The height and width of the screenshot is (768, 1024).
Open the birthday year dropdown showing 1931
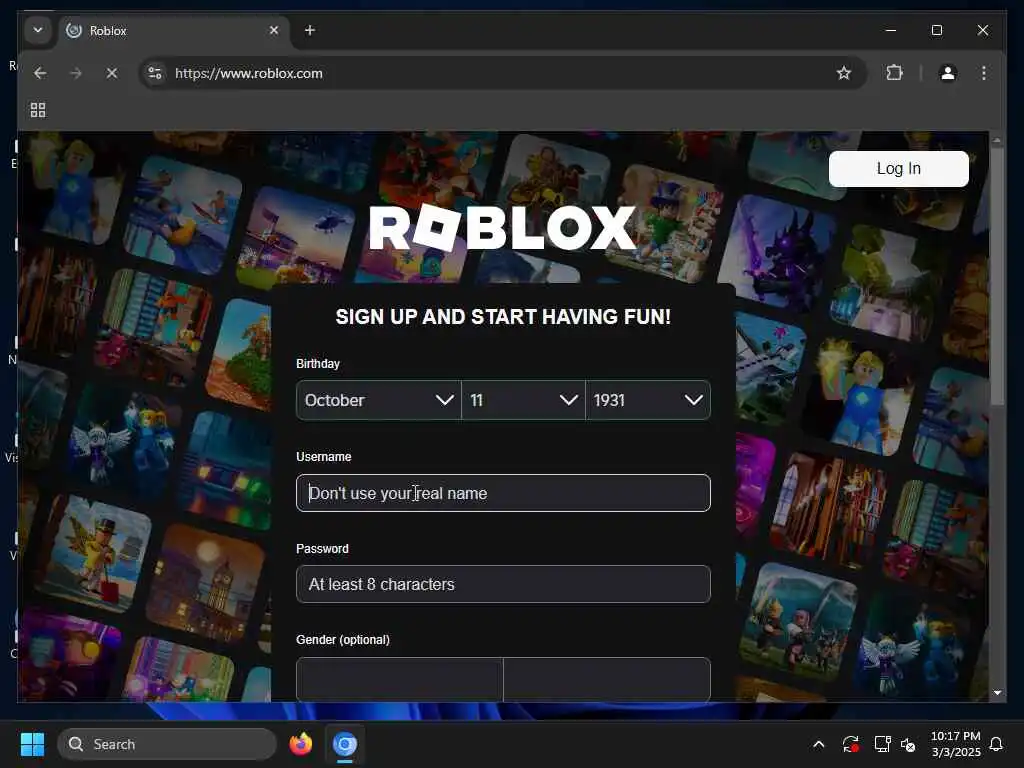pos(648,400)
